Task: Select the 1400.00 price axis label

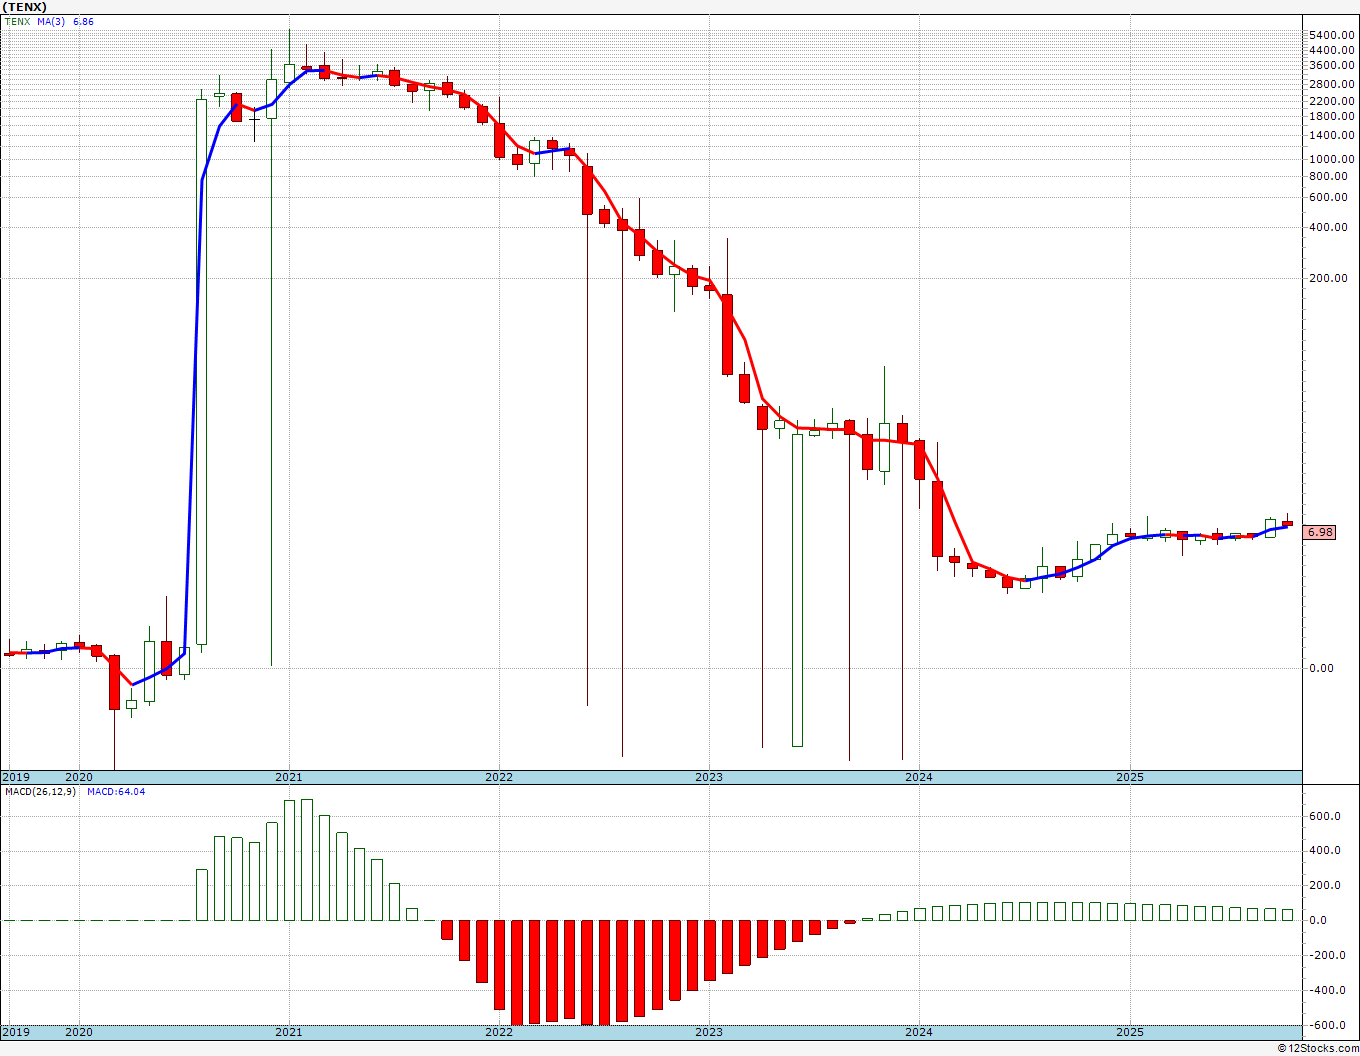Action: tap(1332, 135)
